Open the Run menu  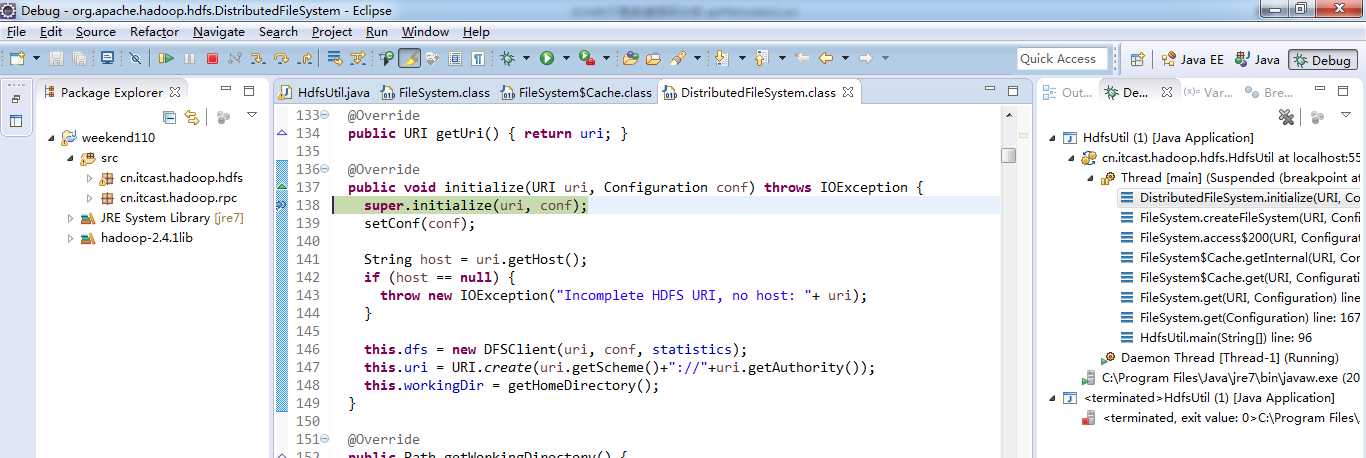click(x=377, y=32)
